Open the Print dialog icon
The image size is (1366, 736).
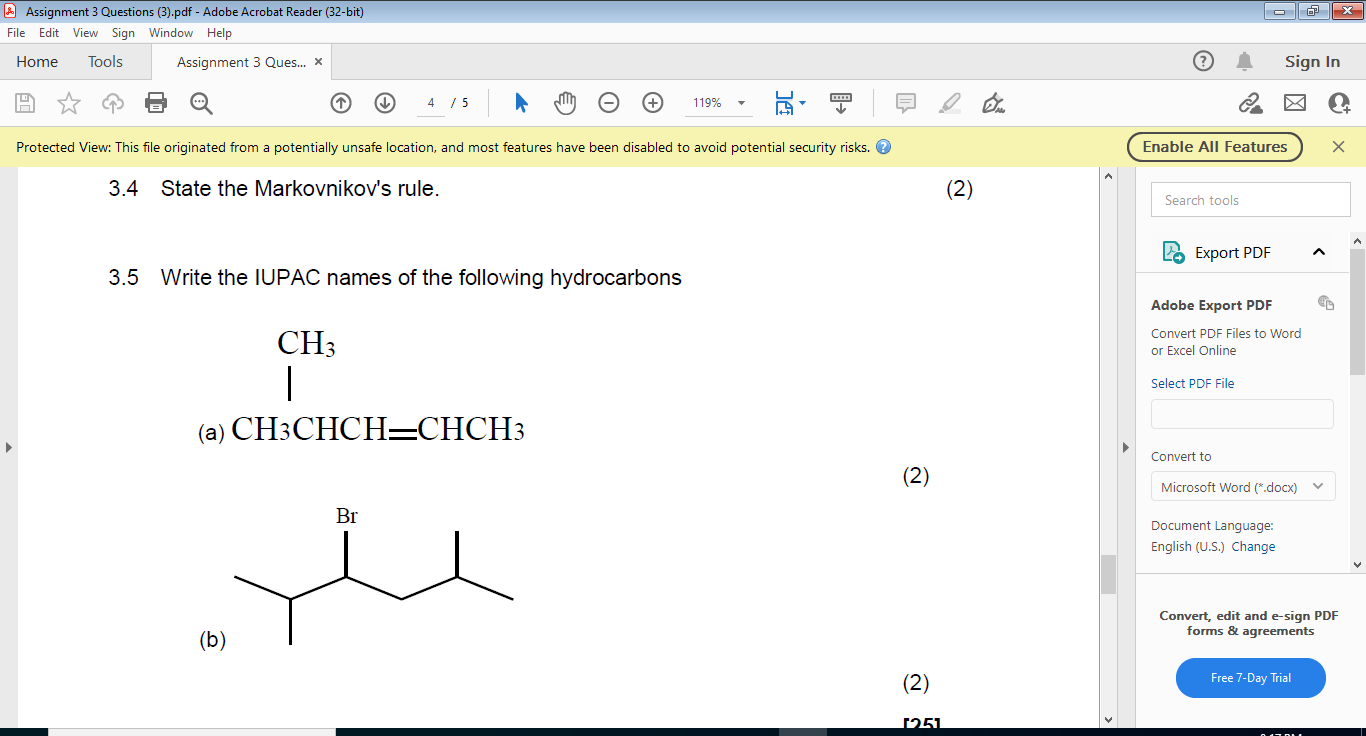pyautogui.click(x=156, y=102)
